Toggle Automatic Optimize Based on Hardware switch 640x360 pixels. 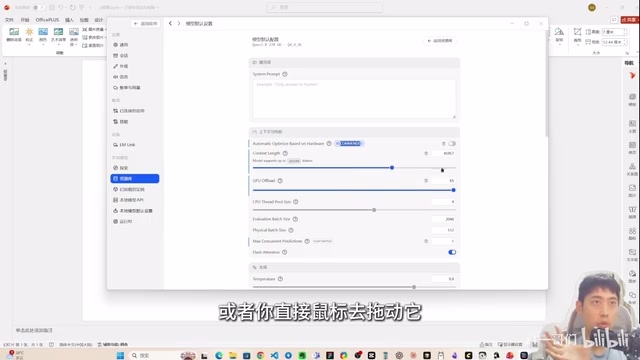452,144
